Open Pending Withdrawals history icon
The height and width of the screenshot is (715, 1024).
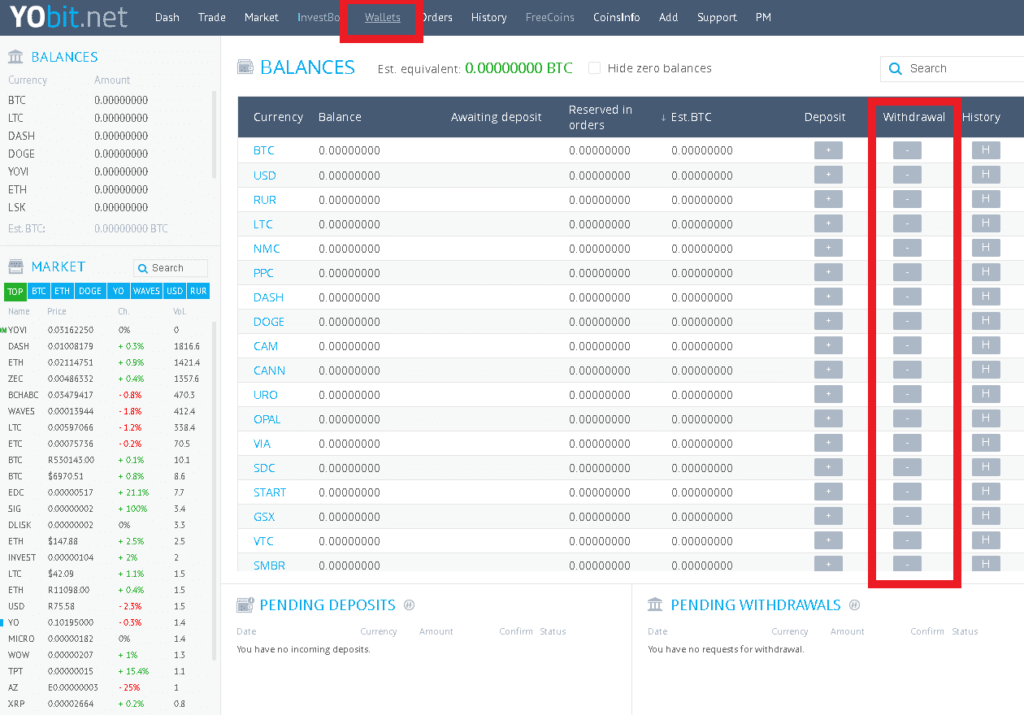click(854, 605)
